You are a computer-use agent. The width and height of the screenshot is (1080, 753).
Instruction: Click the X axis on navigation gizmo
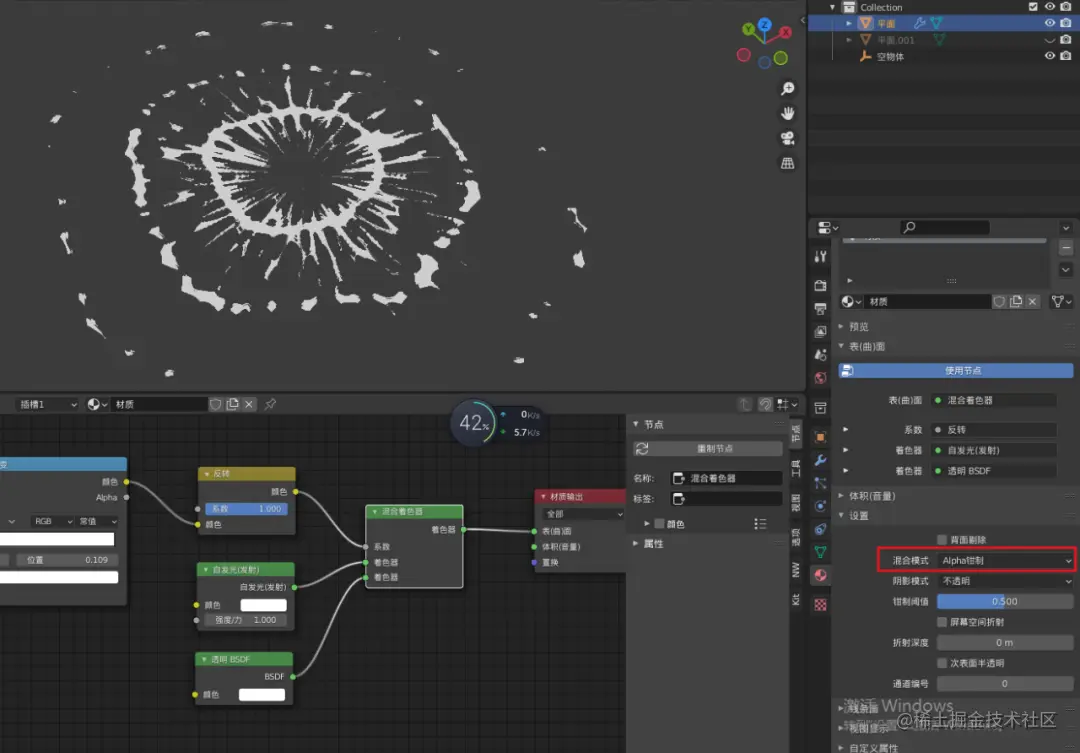tap(785, 32)
